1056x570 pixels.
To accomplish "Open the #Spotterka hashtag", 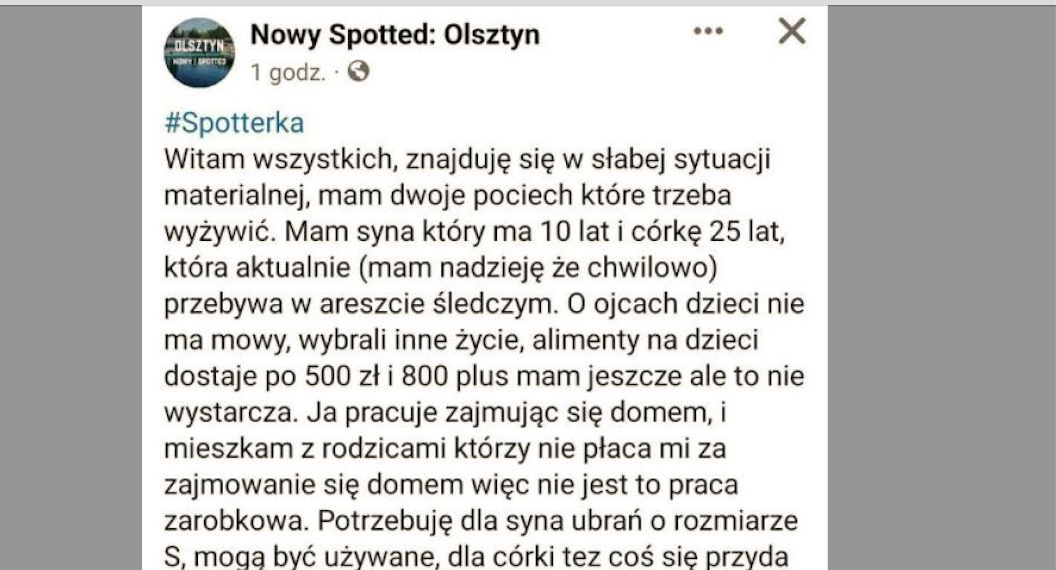I will [233, 124].
